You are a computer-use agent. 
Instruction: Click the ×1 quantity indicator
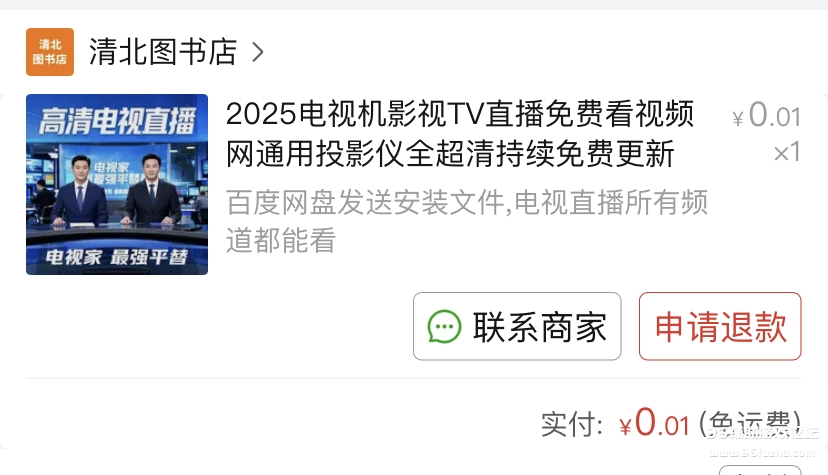(787, 153)
